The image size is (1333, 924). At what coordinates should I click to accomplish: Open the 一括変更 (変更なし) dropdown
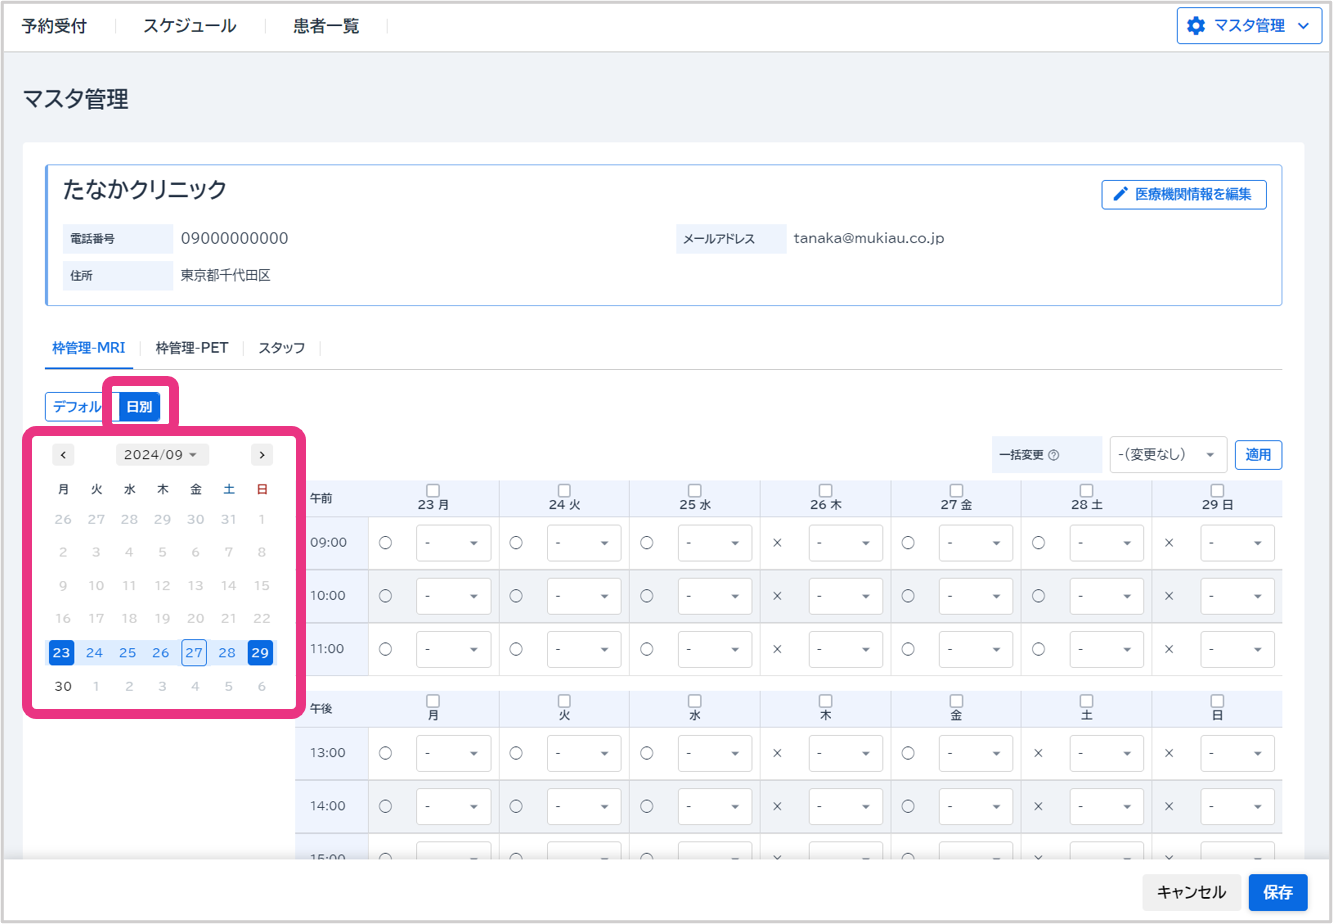click(x=1168, y=455)
